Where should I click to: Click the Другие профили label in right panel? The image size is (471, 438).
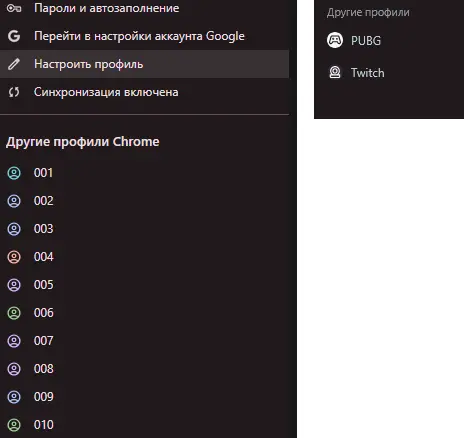[x=368, y=13]
